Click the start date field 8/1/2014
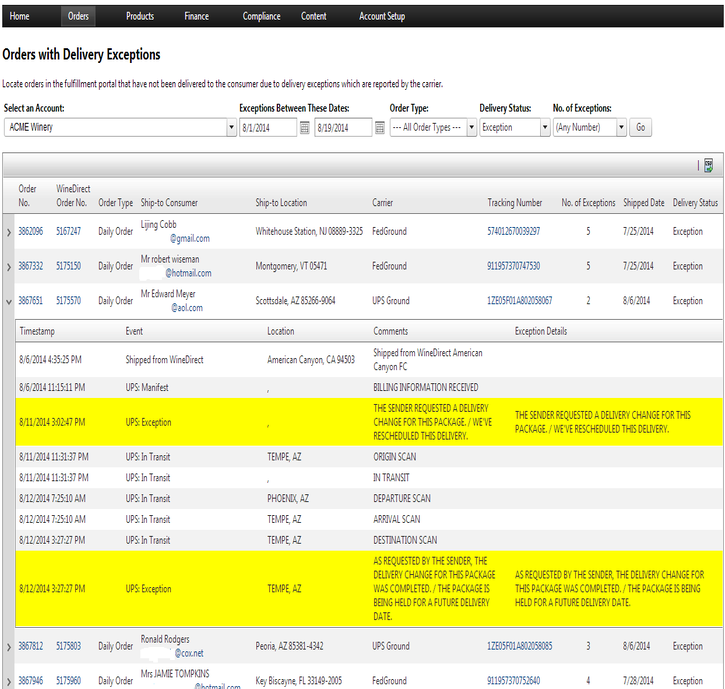Image resolution: width=725 pixels, height=689 pixels. [268, 128]
